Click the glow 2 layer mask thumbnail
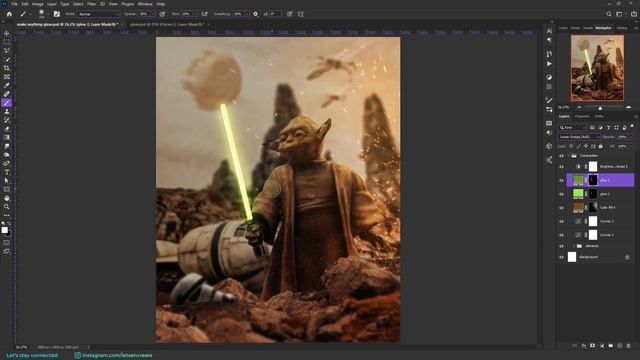Viewport: 640px width, 360px height. [x=593, y=180]
